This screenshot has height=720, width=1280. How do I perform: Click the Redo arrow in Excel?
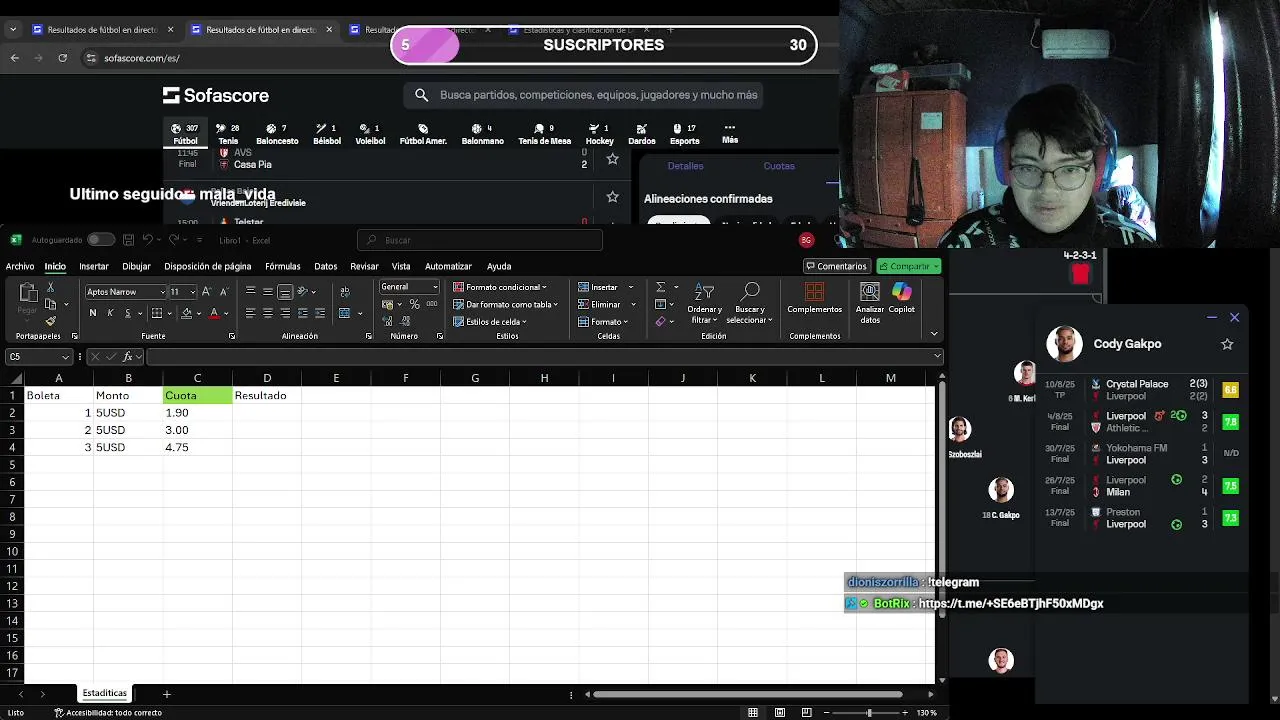[x=174, y=240]
